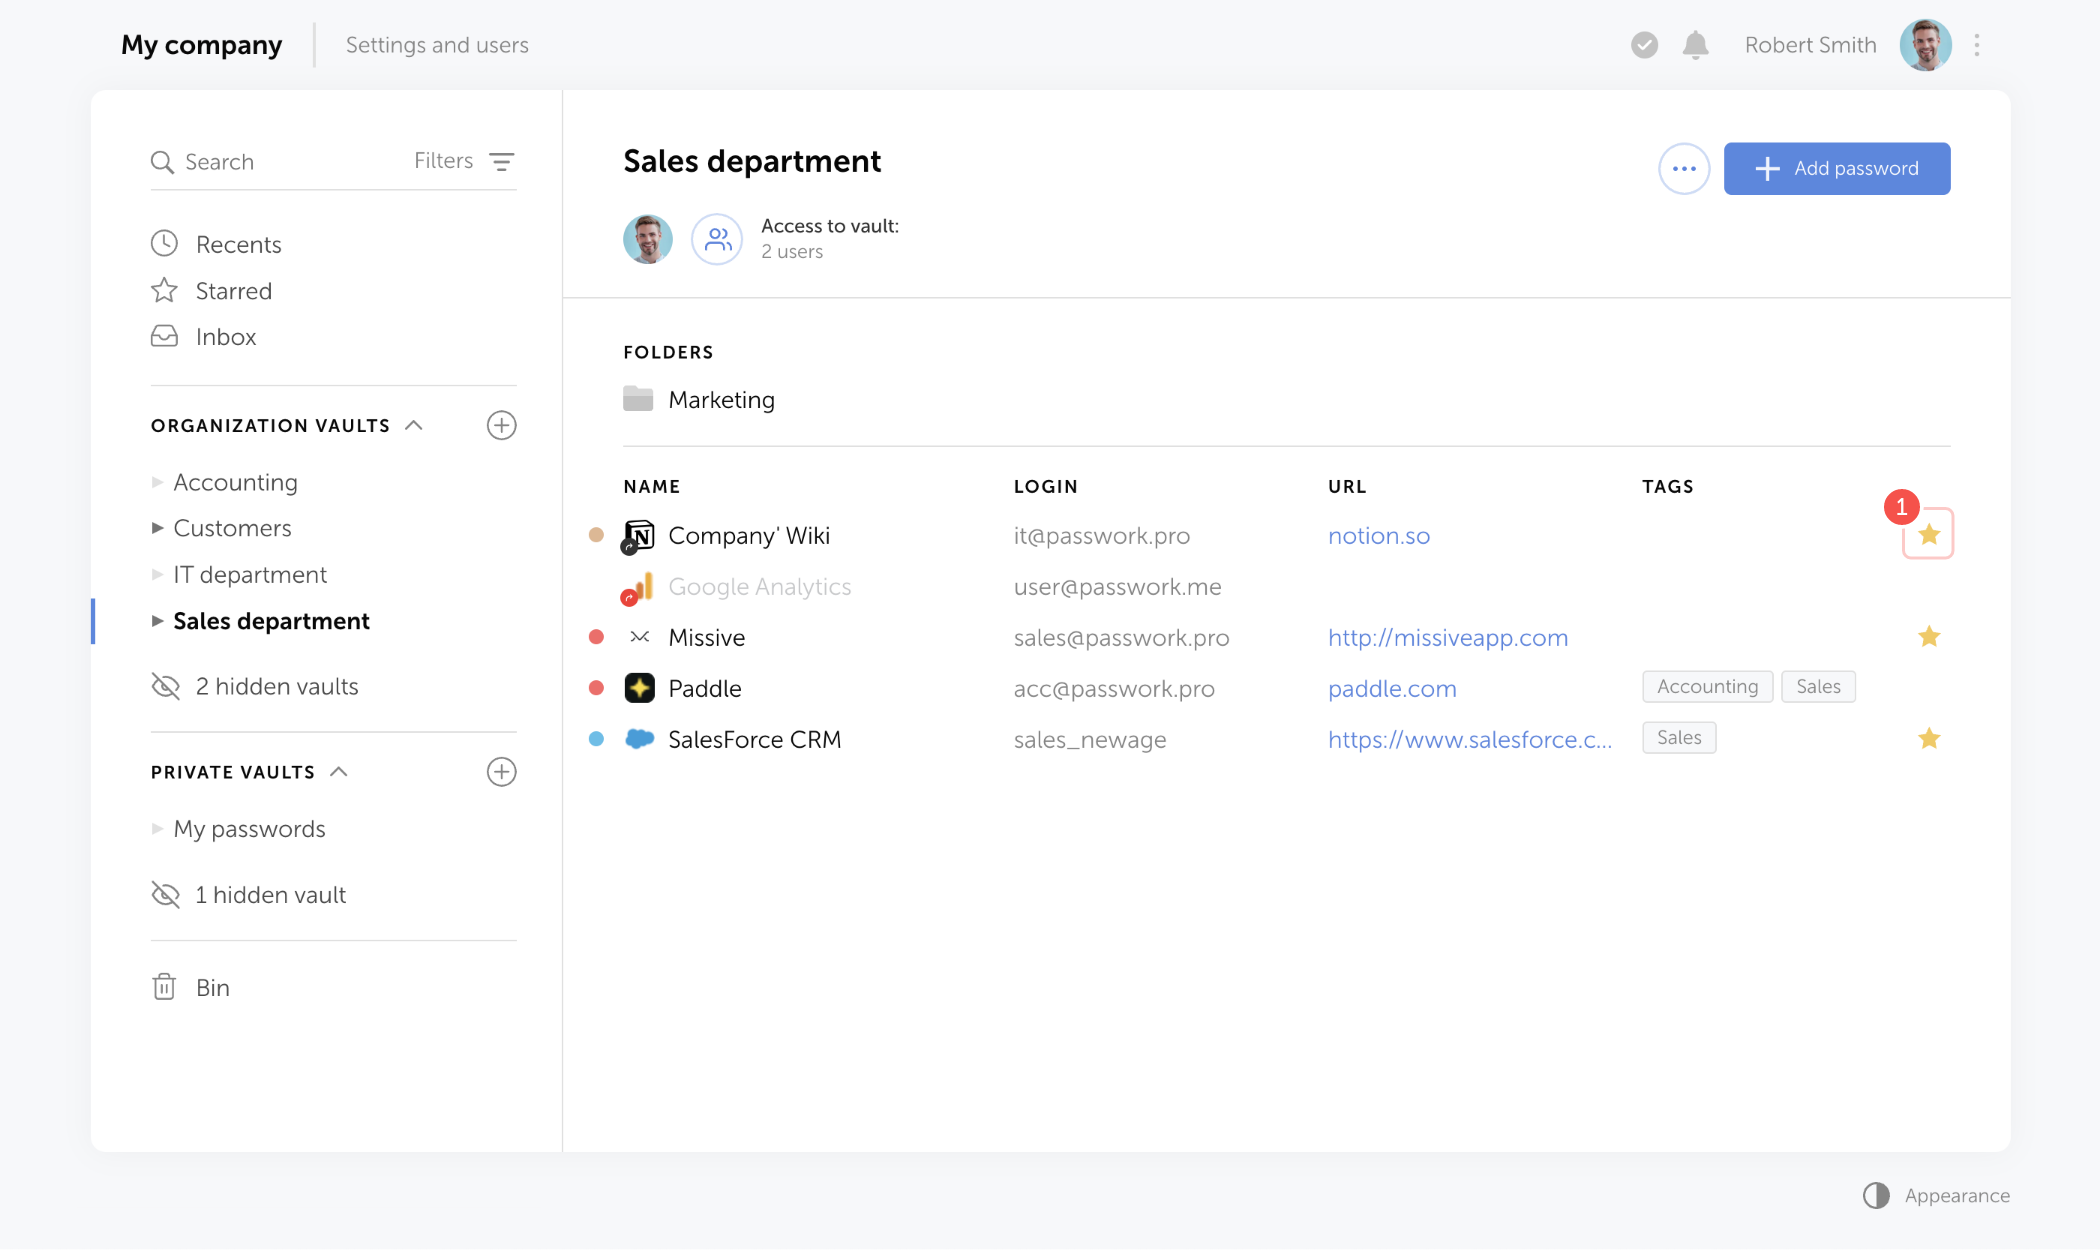
Task: Click the SalesForce cloud icon
Action: [x=639, y=739]
